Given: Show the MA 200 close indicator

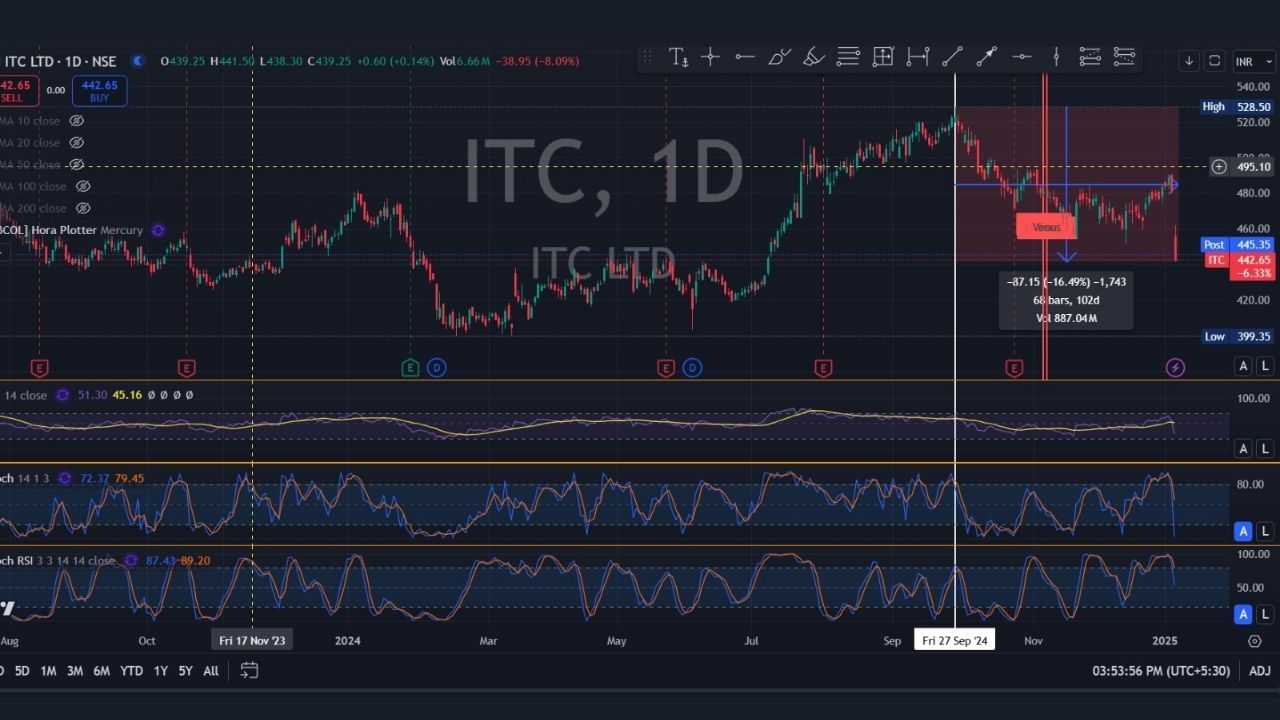Looking at the screenshot, I should click(x=83, y=209).
